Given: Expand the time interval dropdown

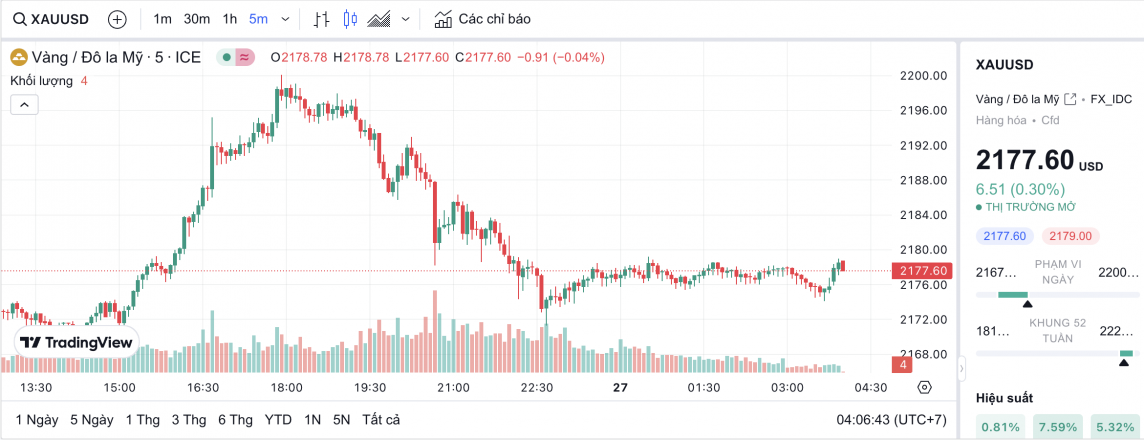Looking at the screenshot, I should pyautogui.click(x=286, y=19).
